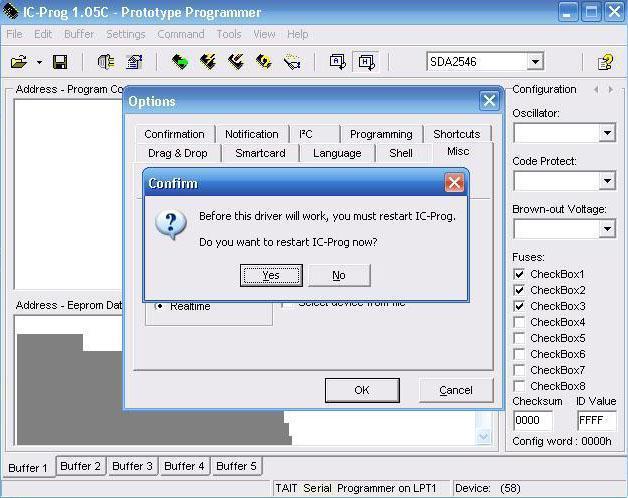This screenshot has height=498, width=628.
Task: Open the Settings menu
Action: click(x=125, y=34)
